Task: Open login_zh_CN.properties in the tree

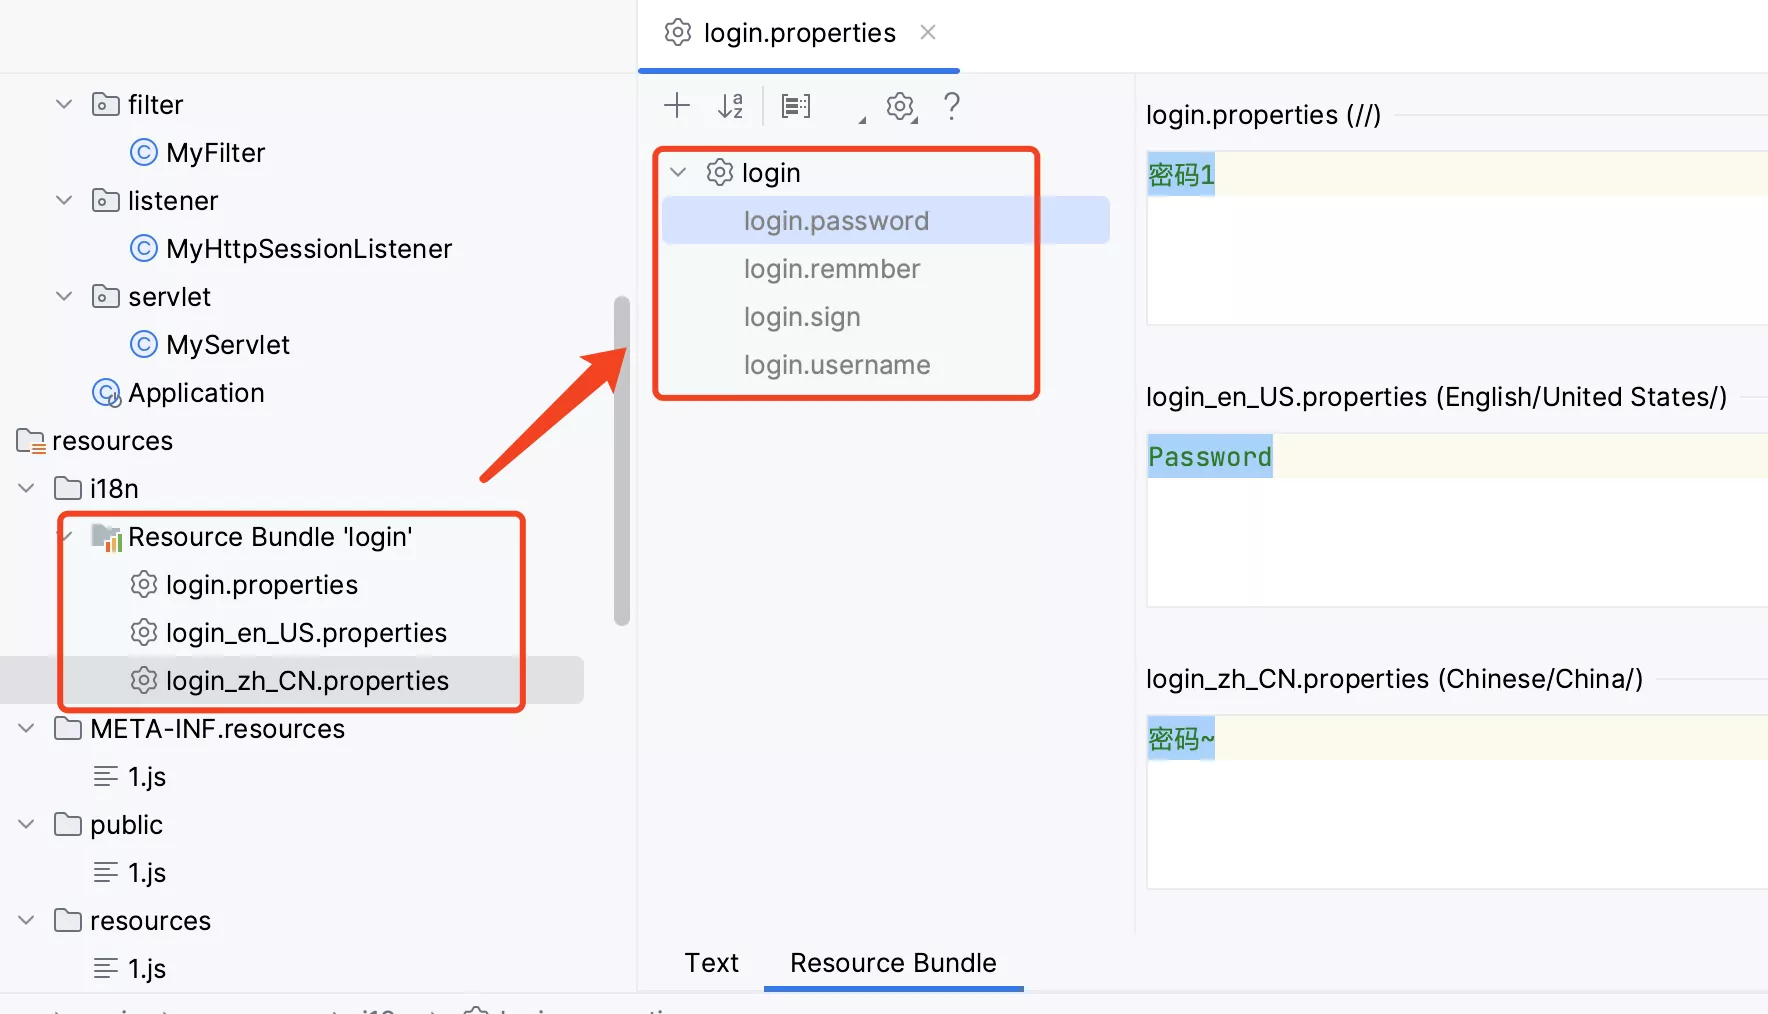Action: tap(307, 681)
